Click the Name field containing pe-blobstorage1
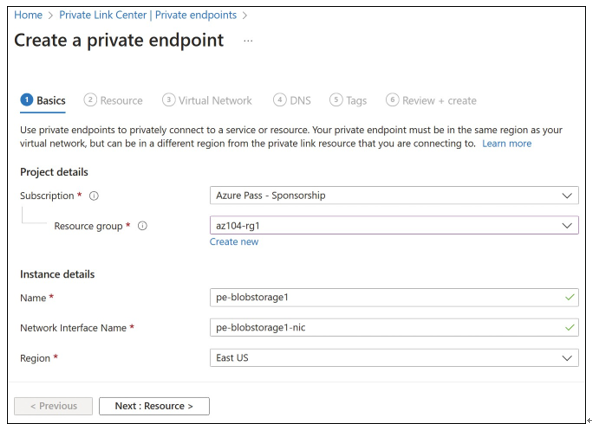The width and height of the screenshot is (592, 427). 394,298
